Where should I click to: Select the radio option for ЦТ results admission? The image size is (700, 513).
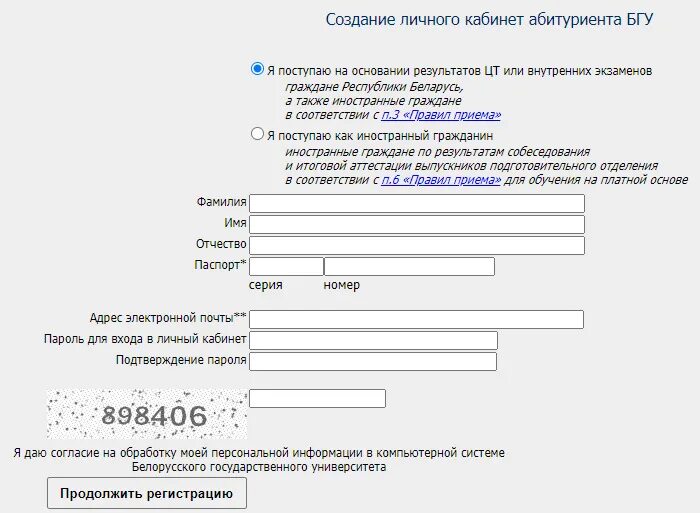point(257,70)
